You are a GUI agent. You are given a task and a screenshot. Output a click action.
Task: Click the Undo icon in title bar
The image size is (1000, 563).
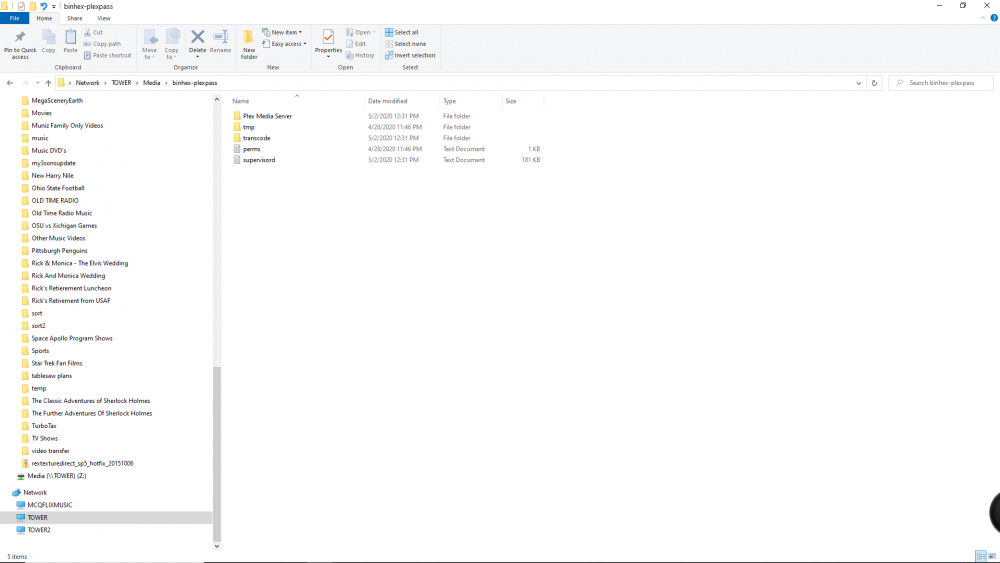[x=43, y=6]
